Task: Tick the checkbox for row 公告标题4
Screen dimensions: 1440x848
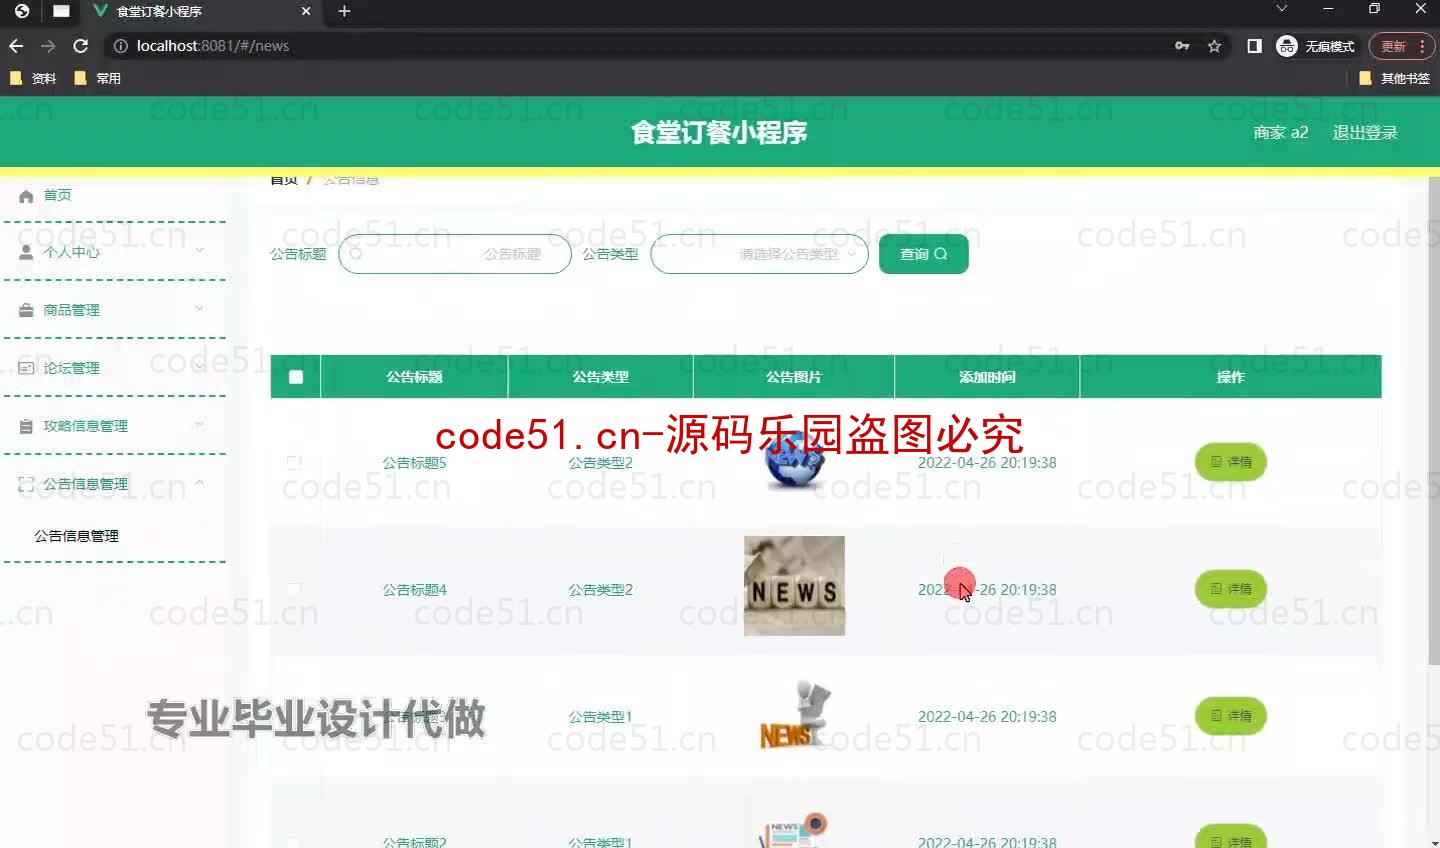Action: click(x=294, y=590)
